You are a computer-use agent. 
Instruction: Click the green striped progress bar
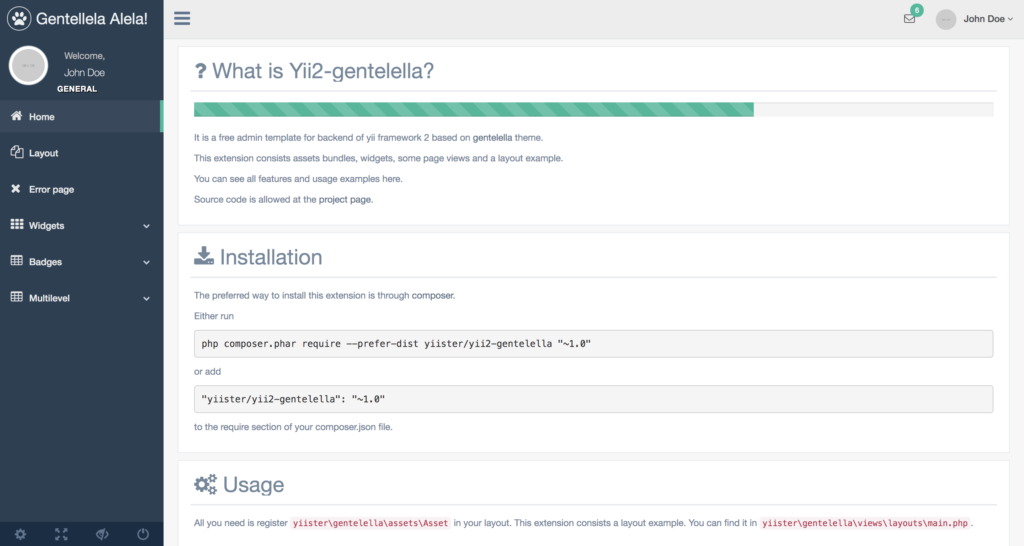click(473, 109)
